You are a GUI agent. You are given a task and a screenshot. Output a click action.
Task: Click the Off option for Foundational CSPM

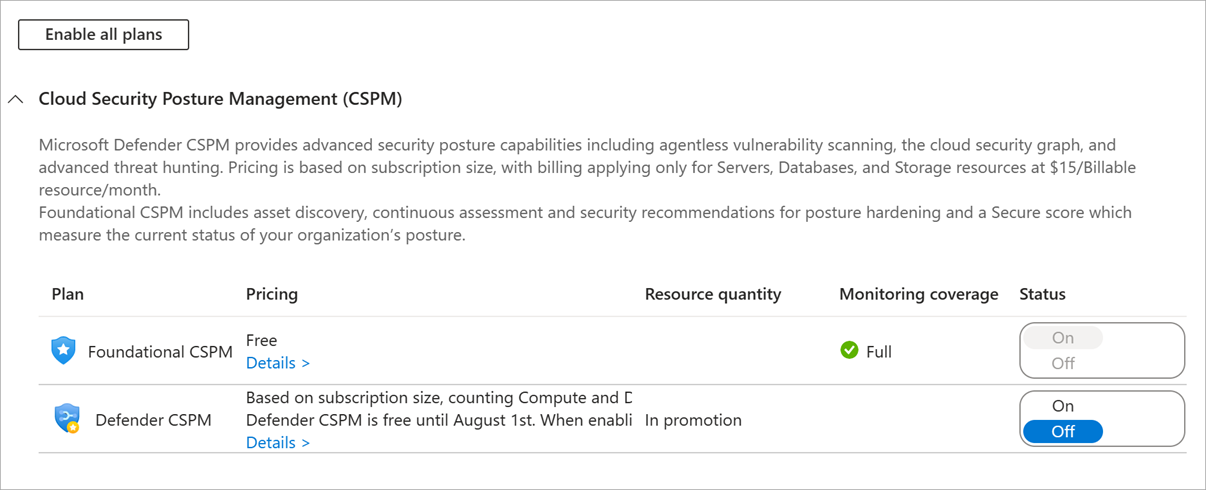pos(1063,364)
